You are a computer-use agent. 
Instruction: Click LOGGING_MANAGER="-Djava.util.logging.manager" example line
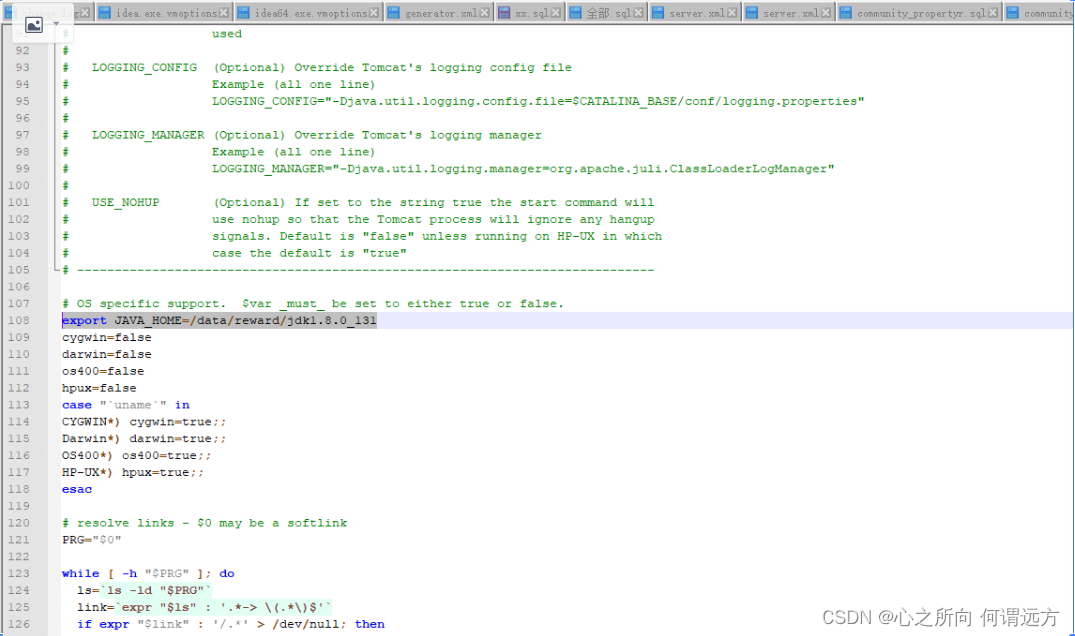click(522, 169)
